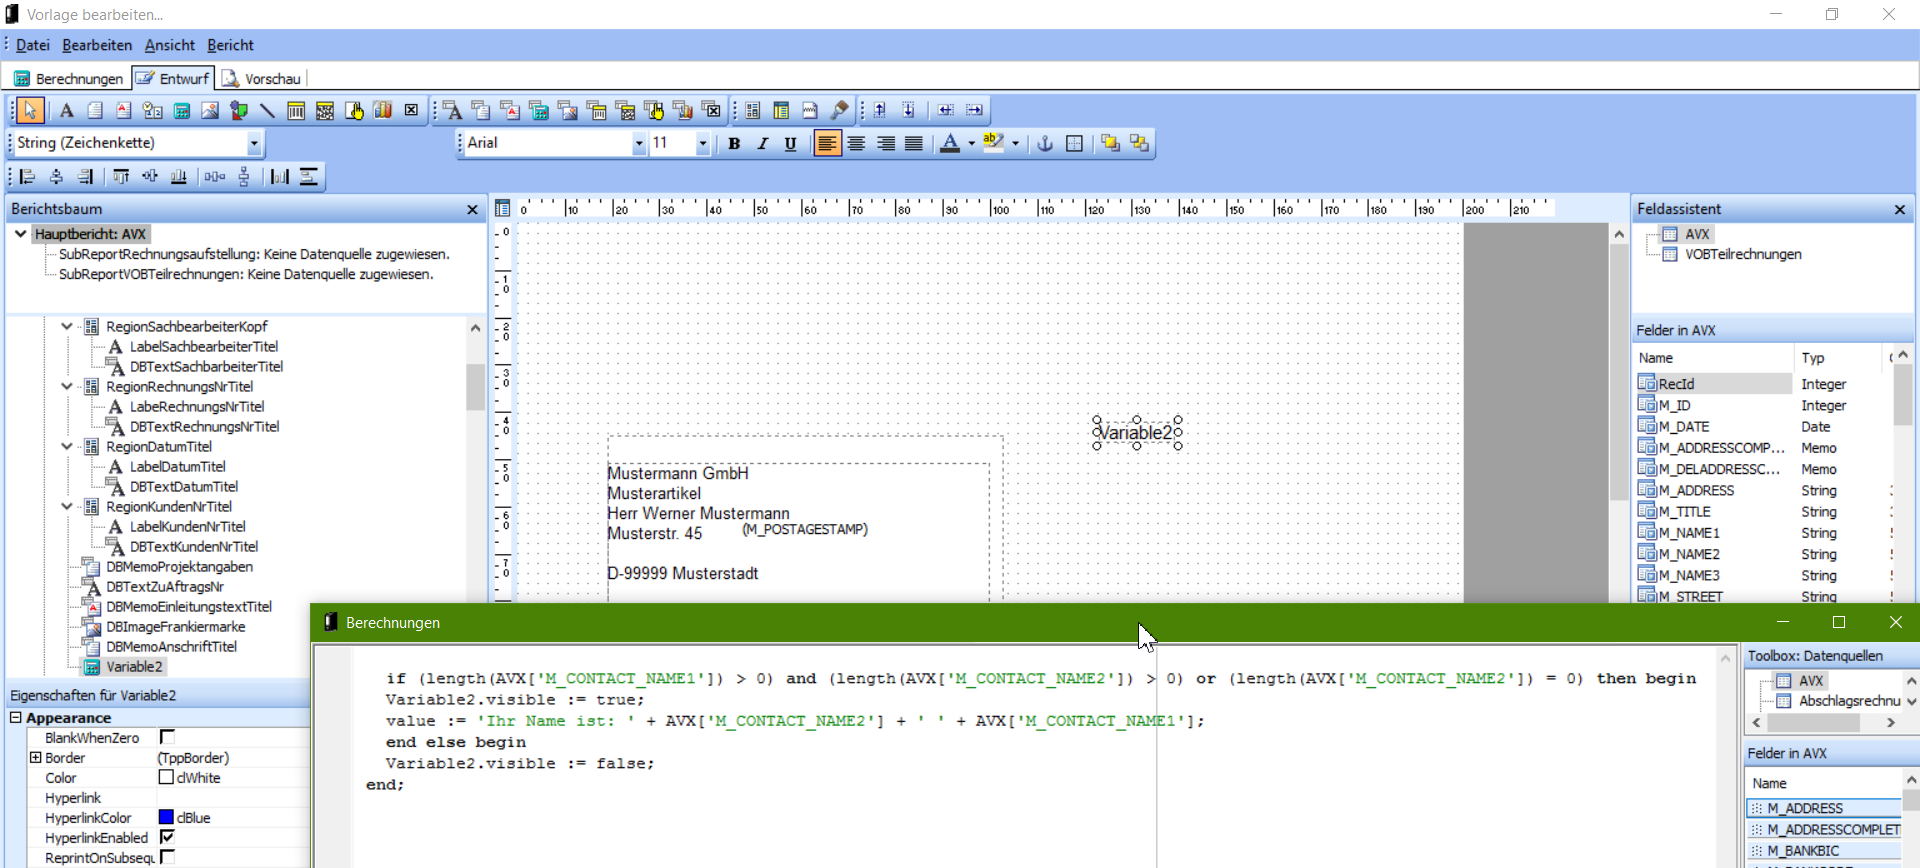Toggle underline formatting
This screenshot has width=1920, height=868.
click(790, 143)
